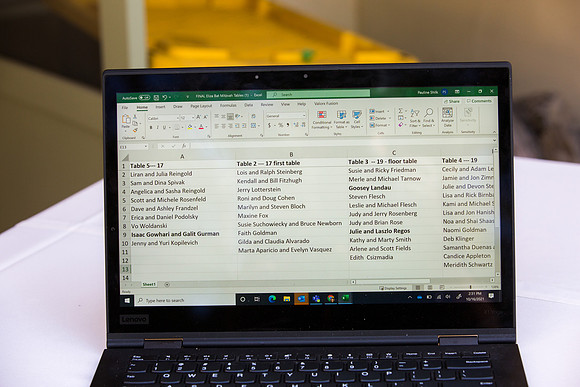Toggle the AutoSave switch
Image resolution: width=580 pixels, height=387 pixels.
(145, 98)
